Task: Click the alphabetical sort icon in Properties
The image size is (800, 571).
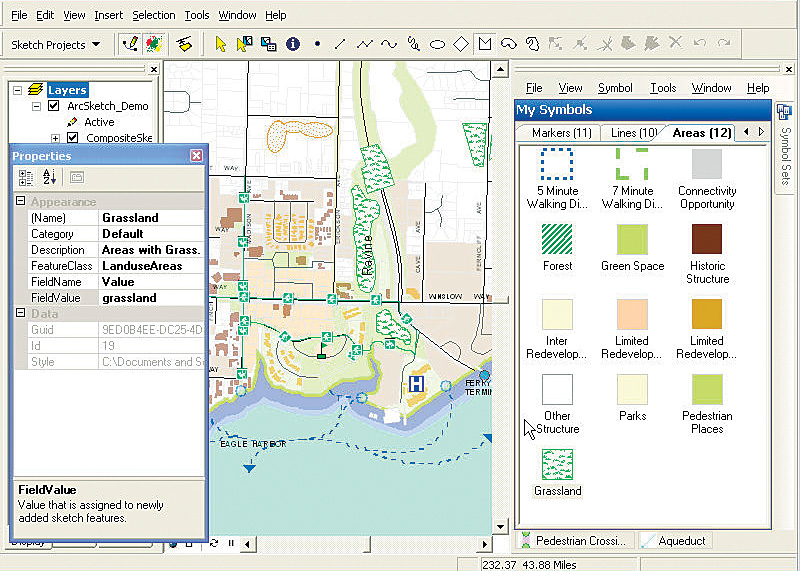Action: coord(49,177)
